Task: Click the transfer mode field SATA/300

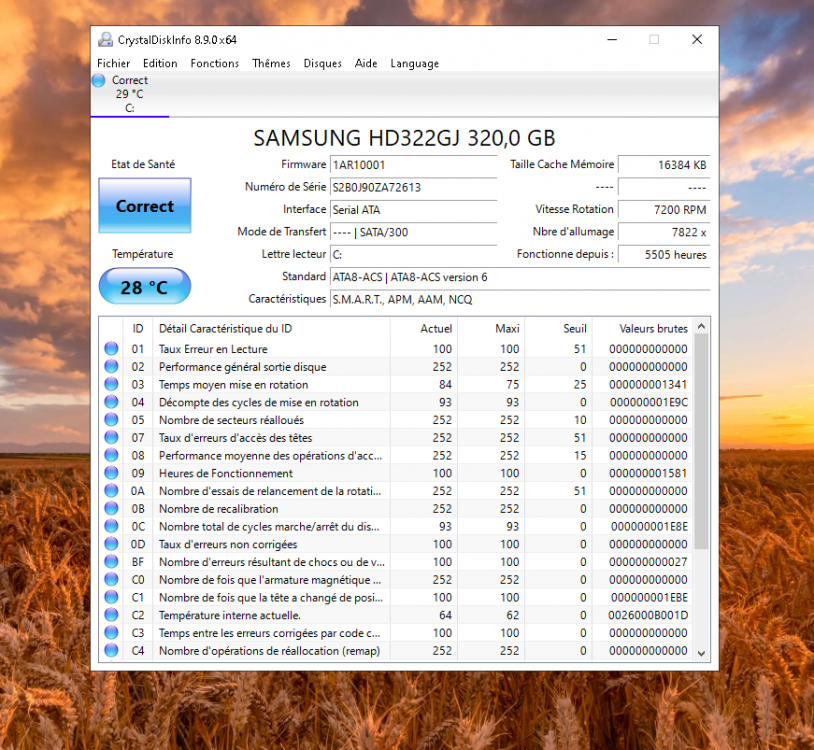Action: click(x=413, y=232)
